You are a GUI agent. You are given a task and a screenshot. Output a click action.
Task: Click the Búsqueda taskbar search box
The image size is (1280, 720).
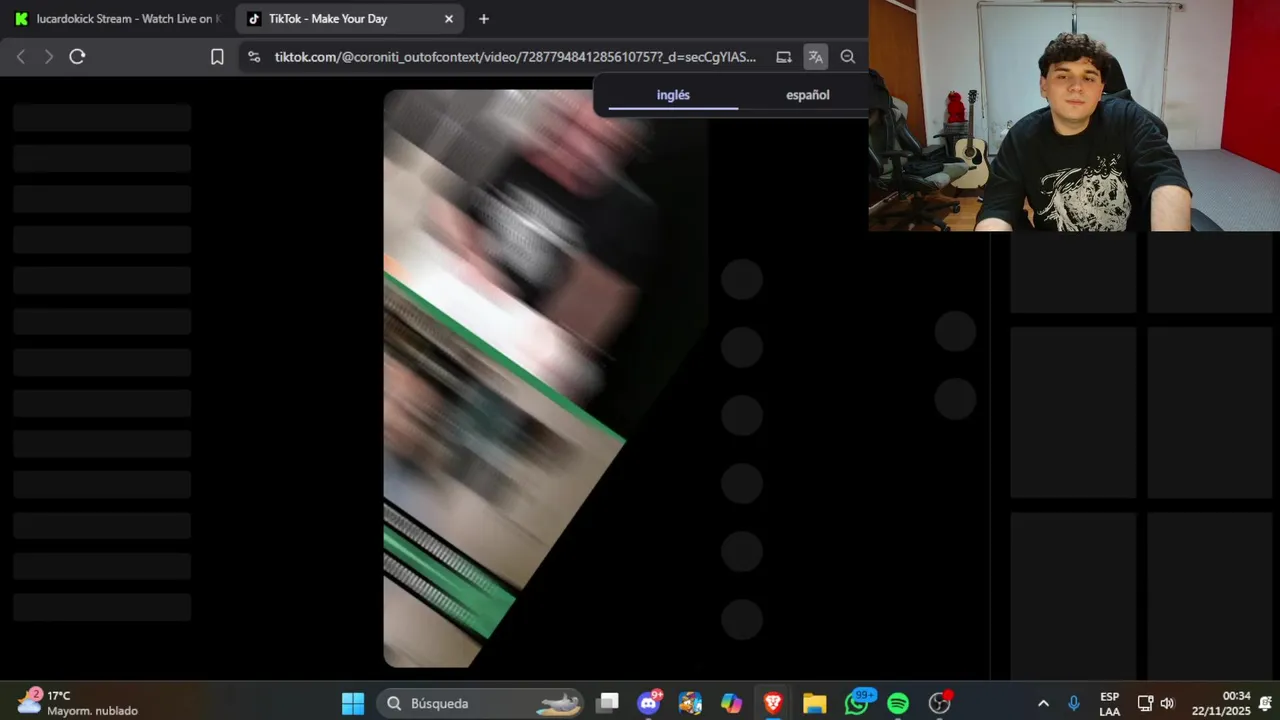tap(480, 703)
